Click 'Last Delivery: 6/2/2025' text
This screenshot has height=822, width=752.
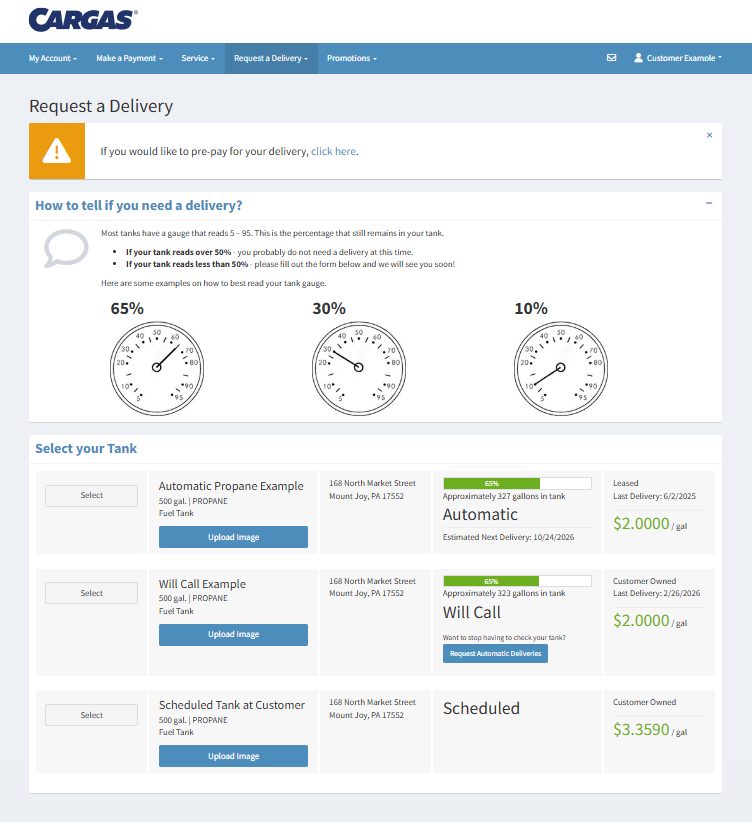(654, 496)
